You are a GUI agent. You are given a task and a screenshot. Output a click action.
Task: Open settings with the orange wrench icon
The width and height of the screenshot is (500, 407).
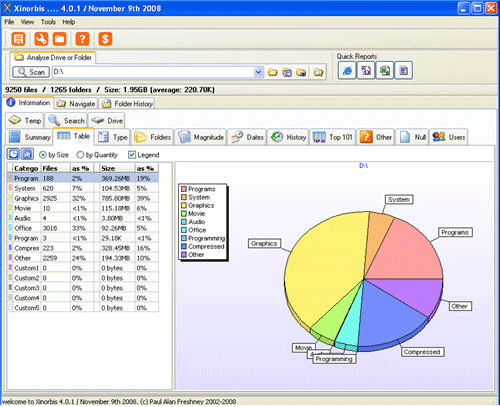point(41,39)
